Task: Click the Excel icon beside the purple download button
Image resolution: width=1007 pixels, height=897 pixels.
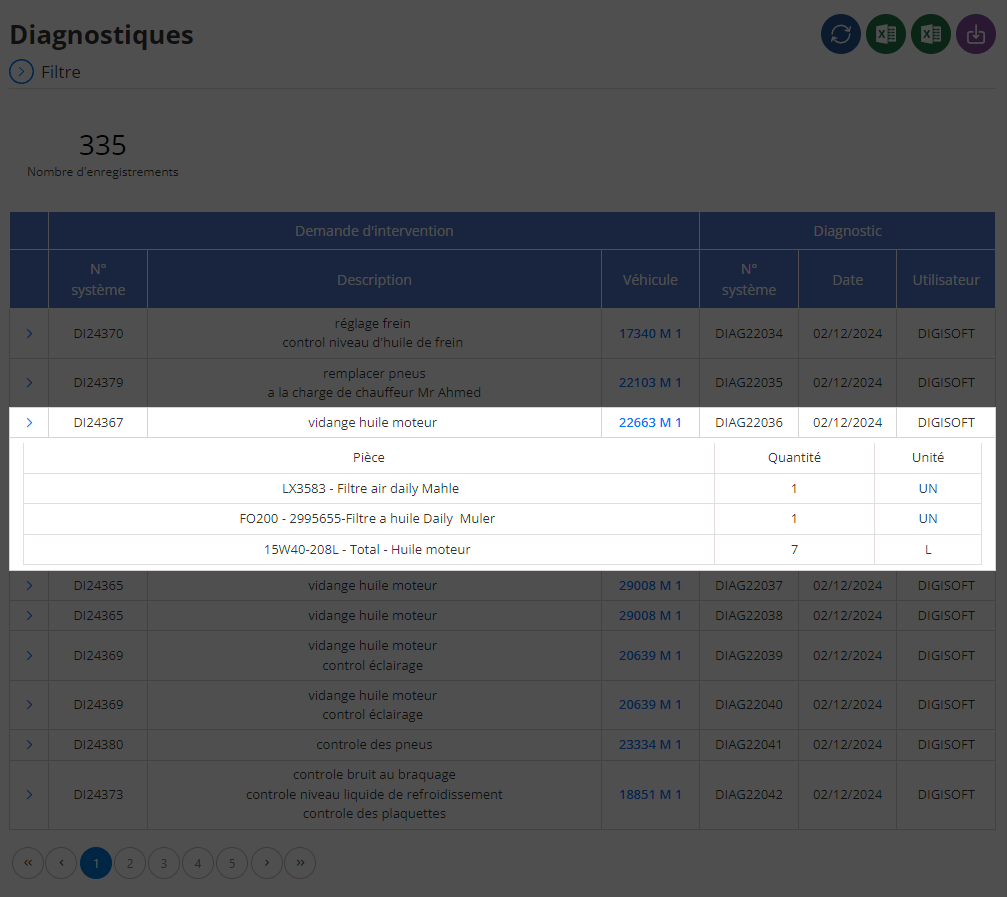Action: [x=931, y=34]
